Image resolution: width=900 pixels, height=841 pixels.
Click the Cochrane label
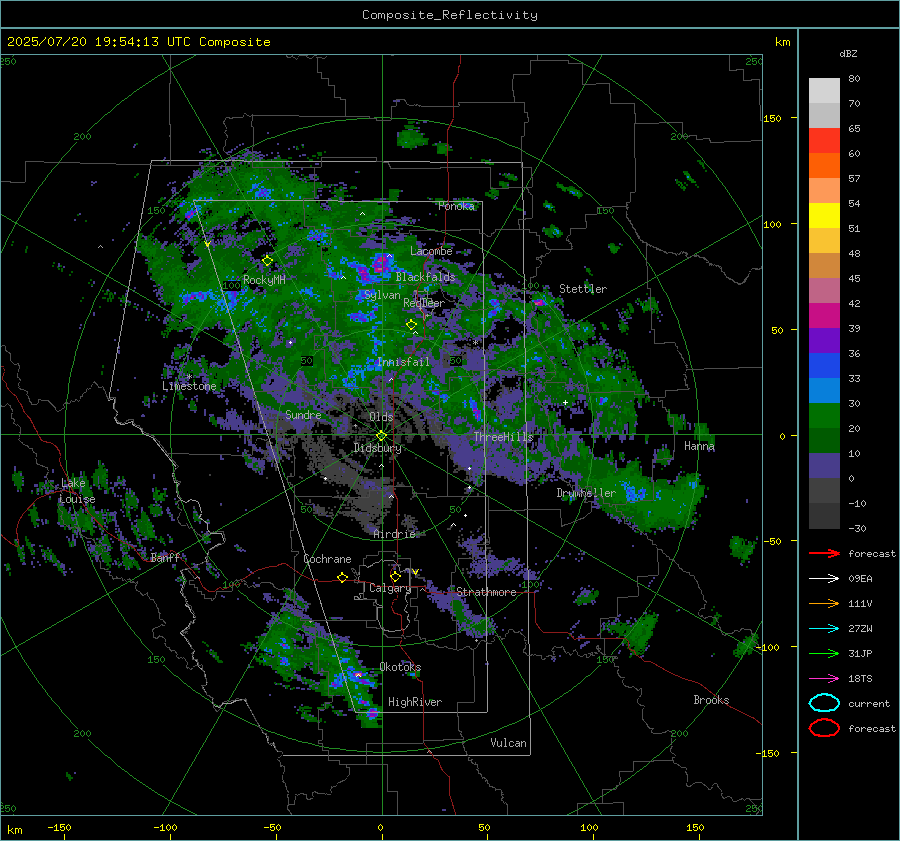(x=327, y=559)
